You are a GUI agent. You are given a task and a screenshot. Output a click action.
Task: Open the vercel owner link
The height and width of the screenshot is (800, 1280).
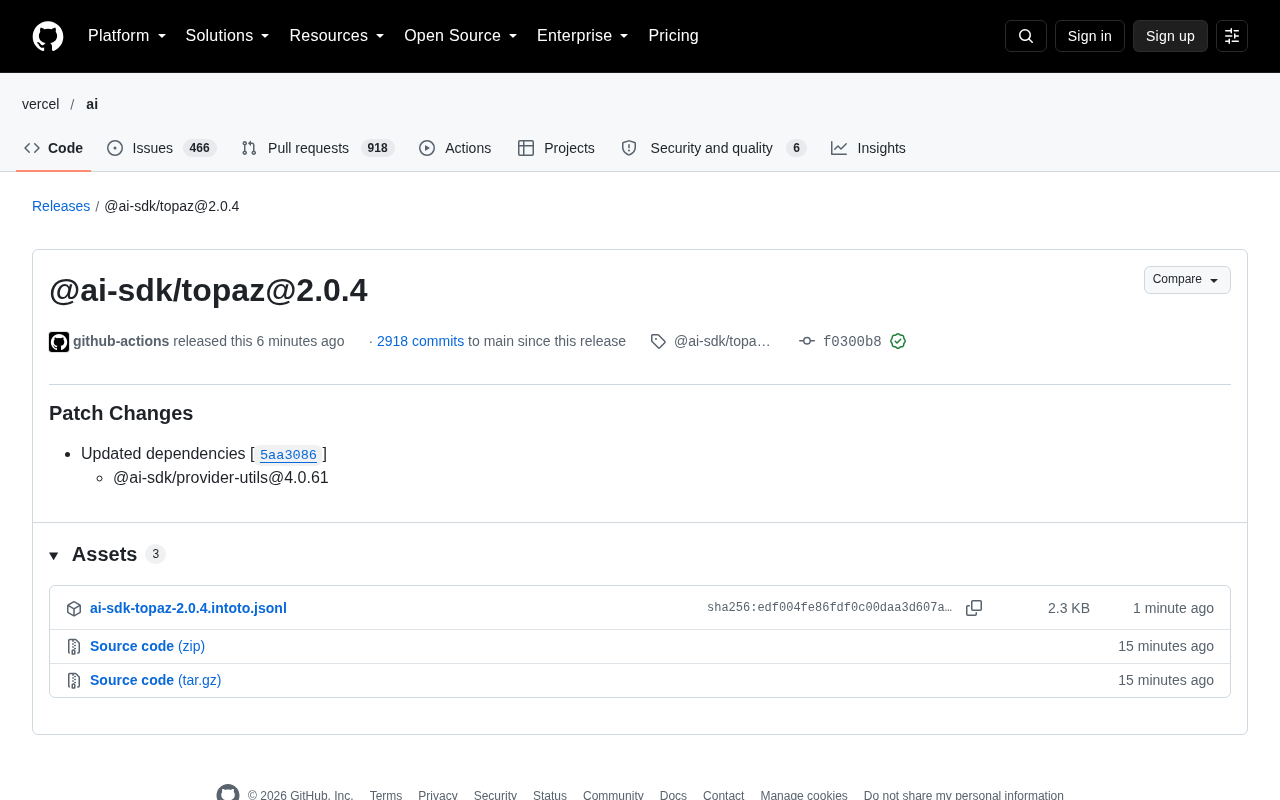[x=41, y=104]
